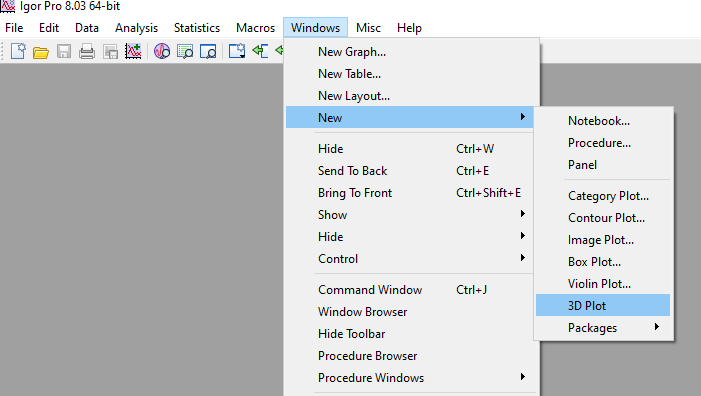Click the Append Traces graph icon
The image size is (701, 396).
[133, 51]
